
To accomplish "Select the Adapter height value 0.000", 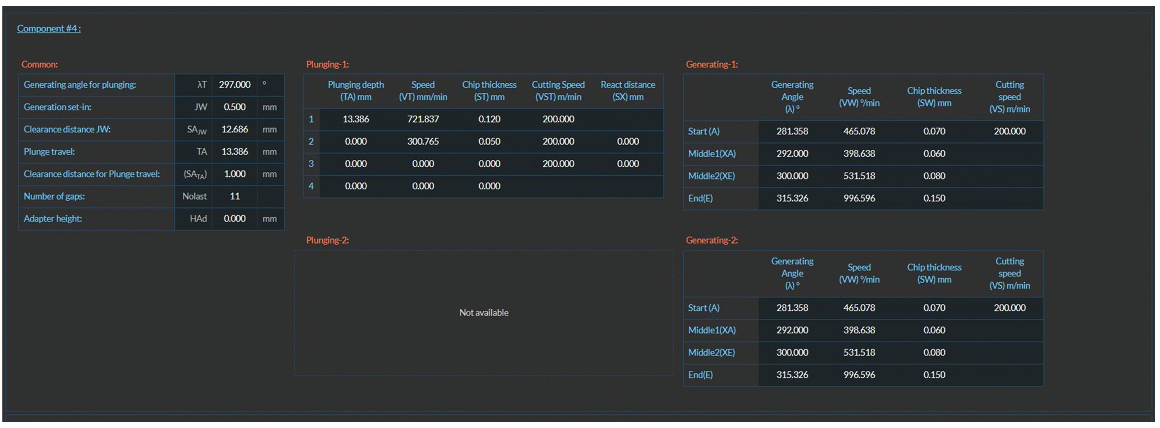I will tap(235, 219).
